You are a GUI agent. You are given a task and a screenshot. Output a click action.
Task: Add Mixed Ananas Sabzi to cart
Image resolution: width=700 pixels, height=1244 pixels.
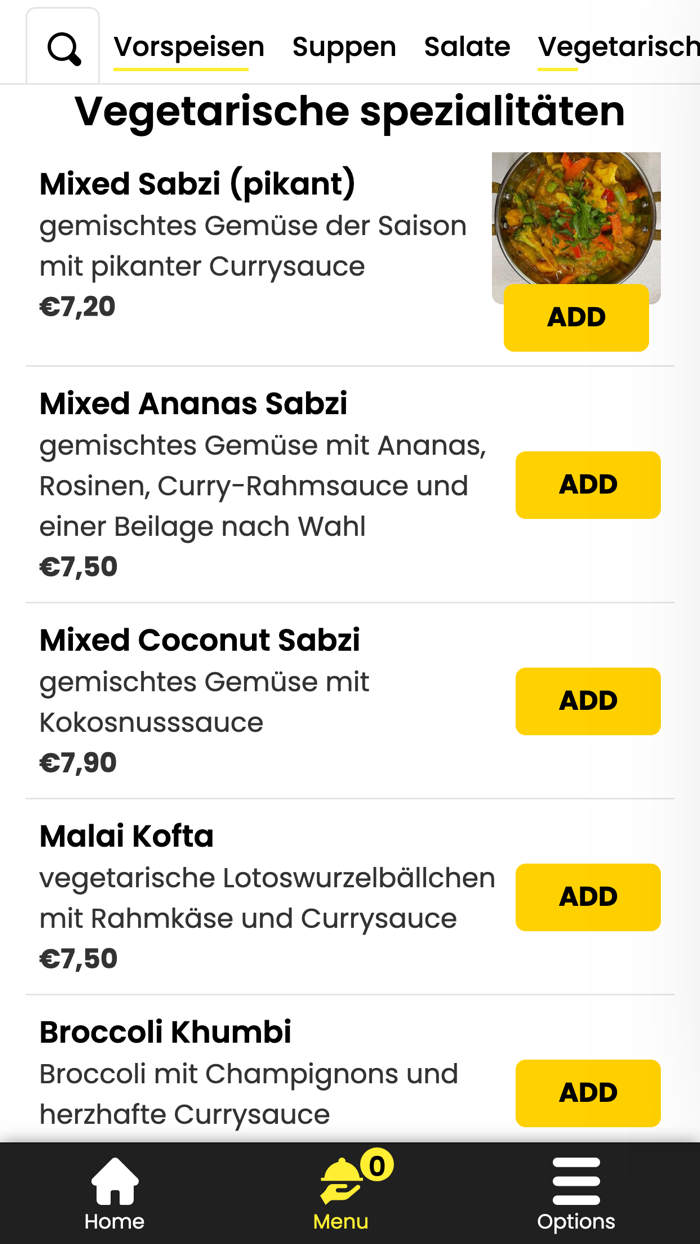click(588, 484)
